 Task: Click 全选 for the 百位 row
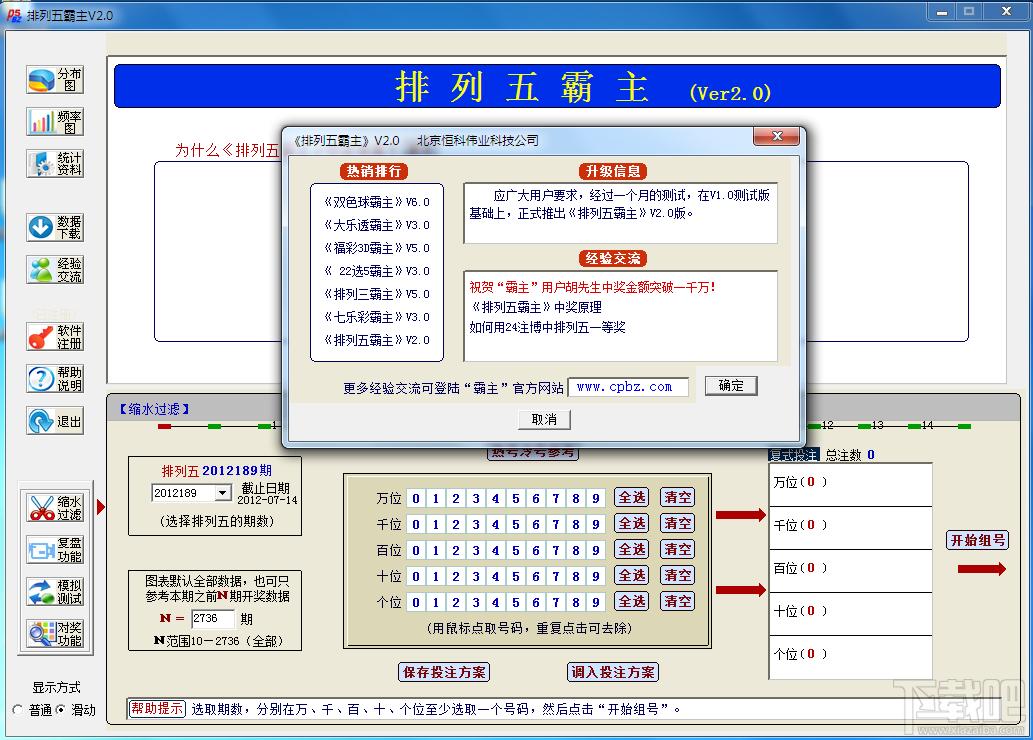631,550
